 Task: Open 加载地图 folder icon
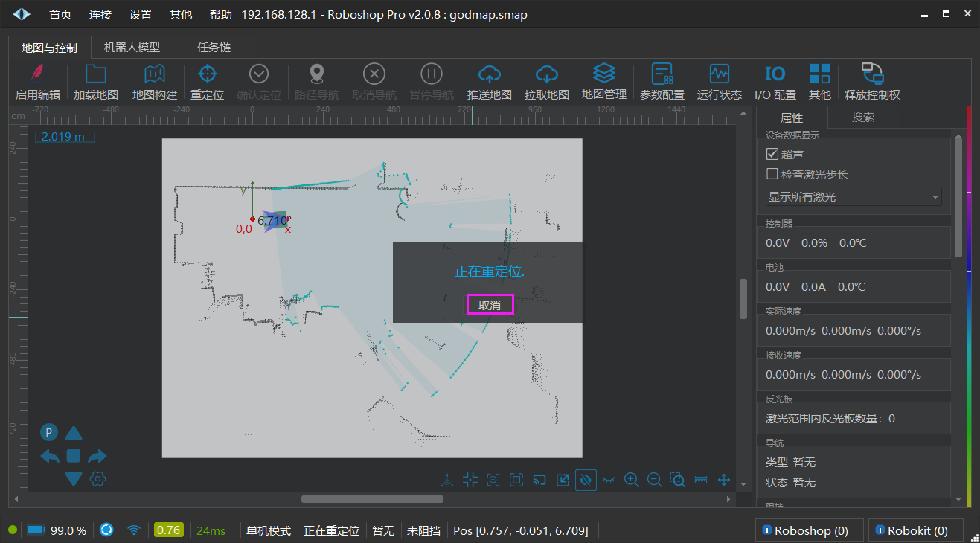tap(96, 74)
